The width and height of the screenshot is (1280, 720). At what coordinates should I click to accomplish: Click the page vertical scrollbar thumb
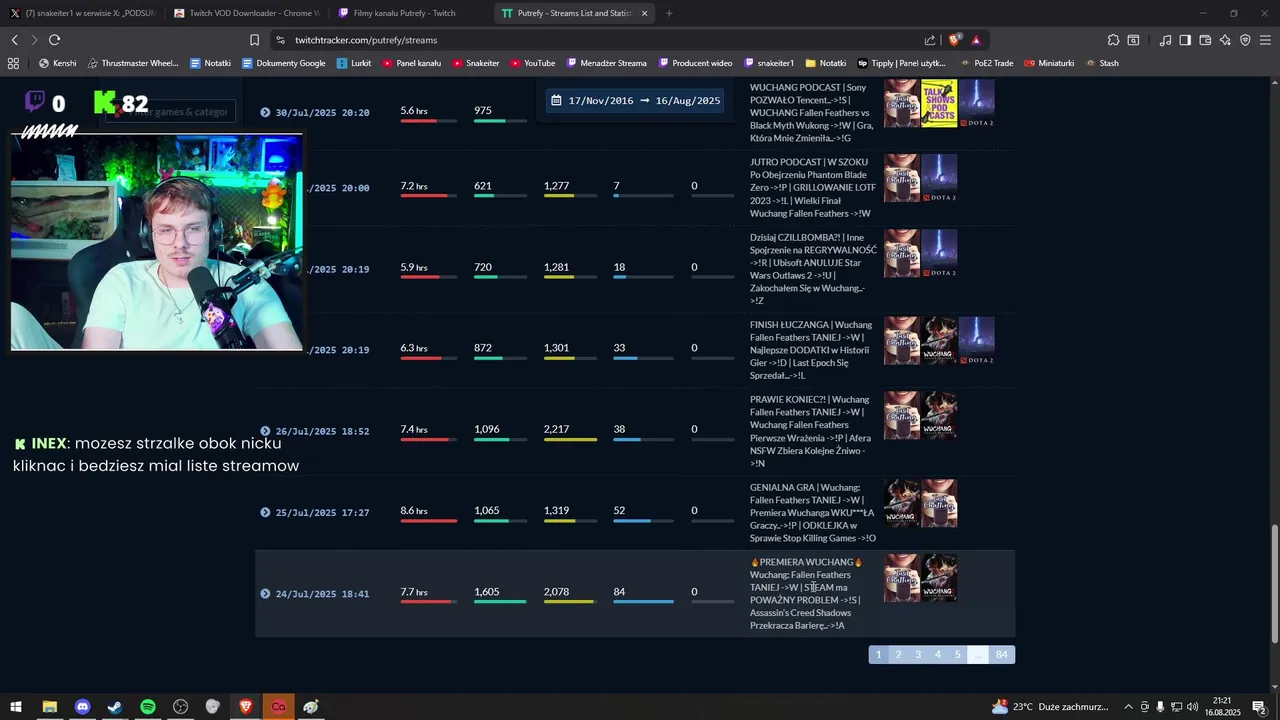(1273, 584)
